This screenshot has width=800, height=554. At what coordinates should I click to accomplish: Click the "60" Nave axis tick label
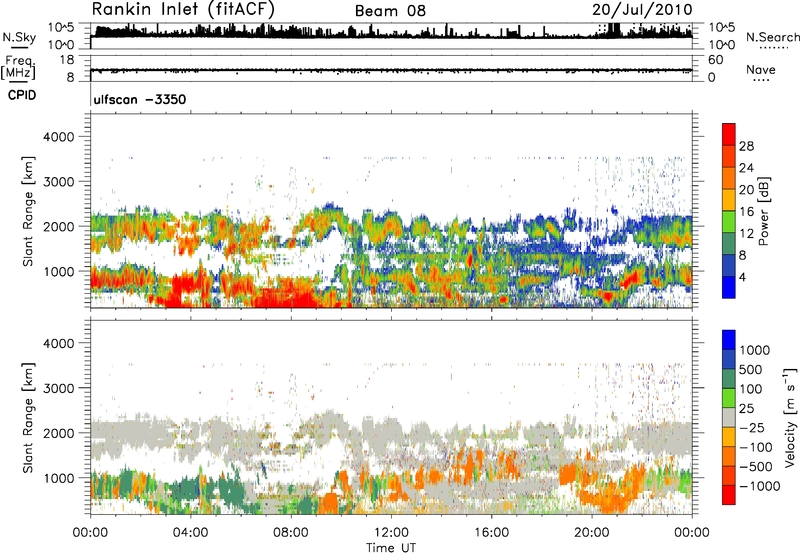coord(715,60)
